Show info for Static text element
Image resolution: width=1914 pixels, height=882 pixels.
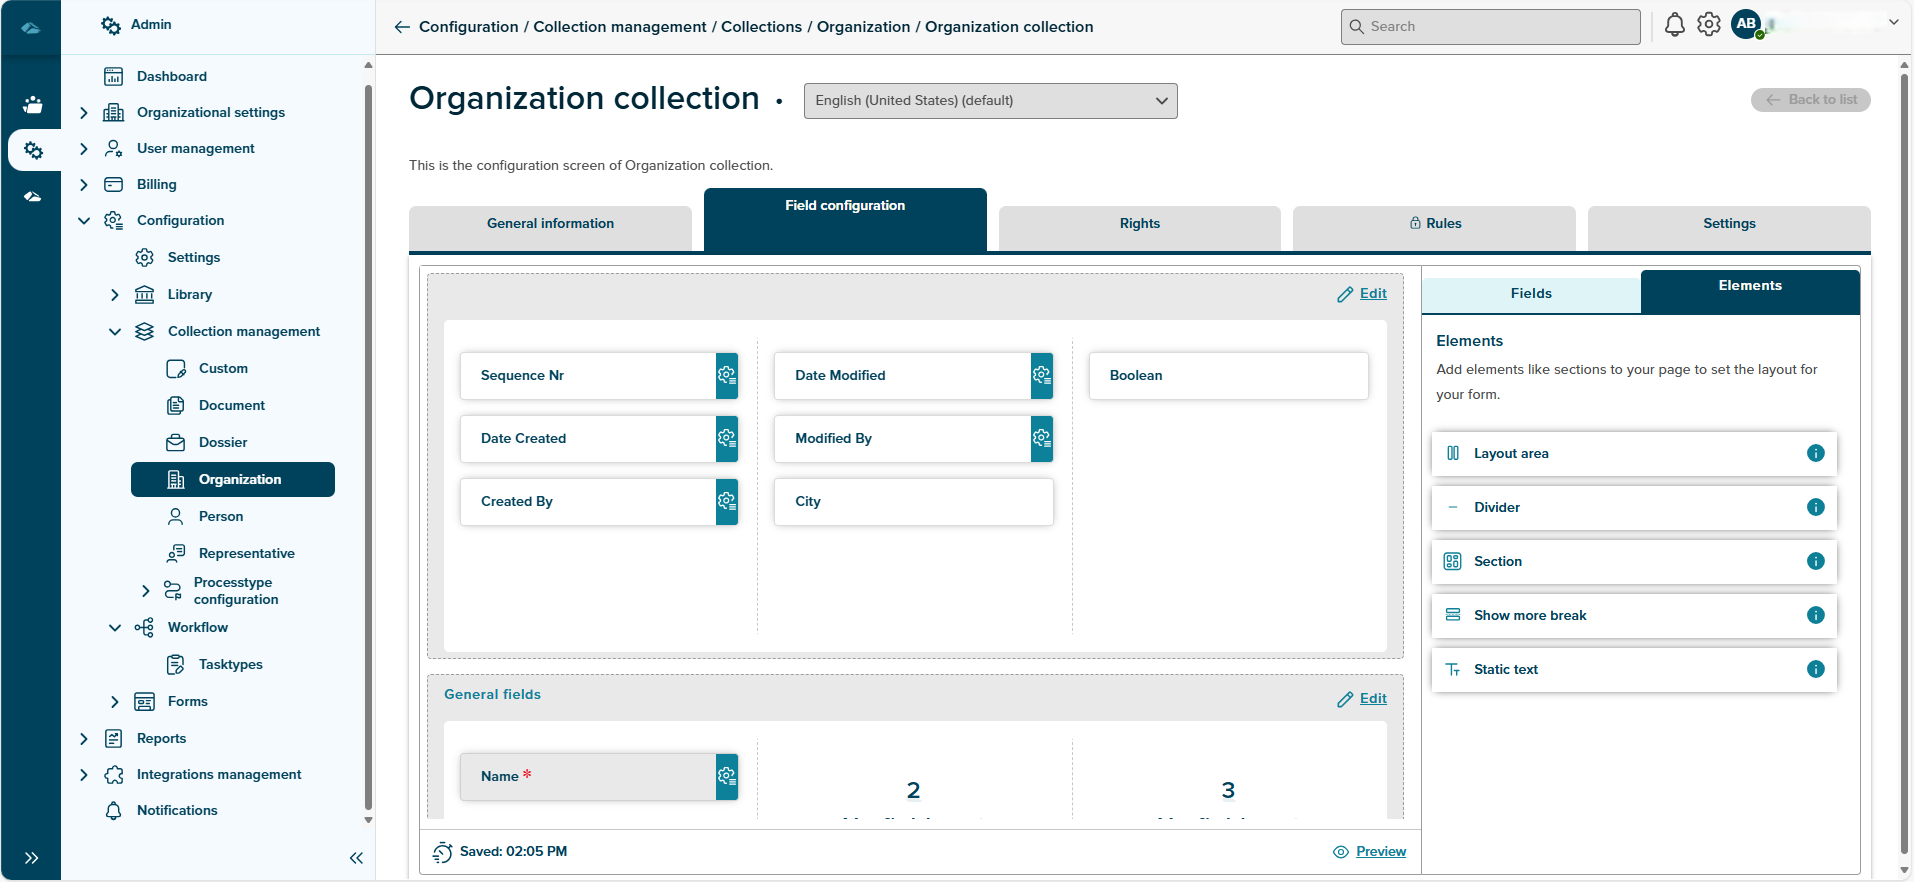[x=1815, y=670]
